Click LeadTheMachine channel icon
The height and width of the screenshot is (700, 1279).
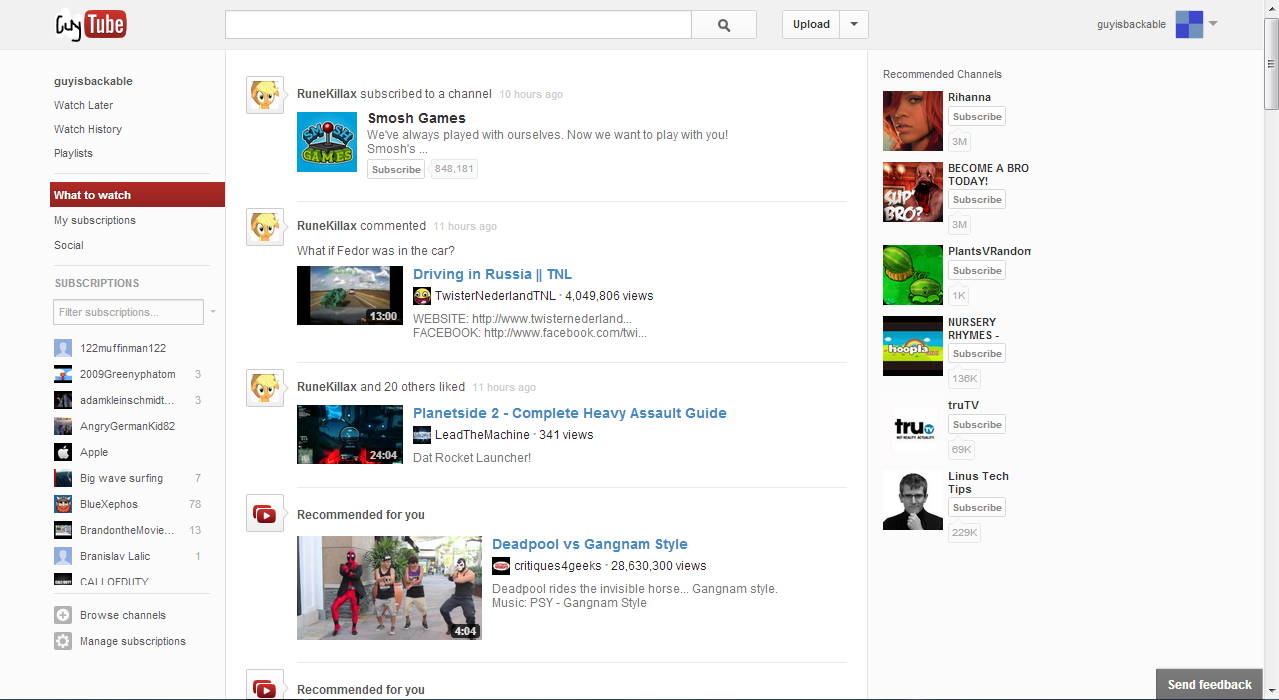[x=422, y=435]
